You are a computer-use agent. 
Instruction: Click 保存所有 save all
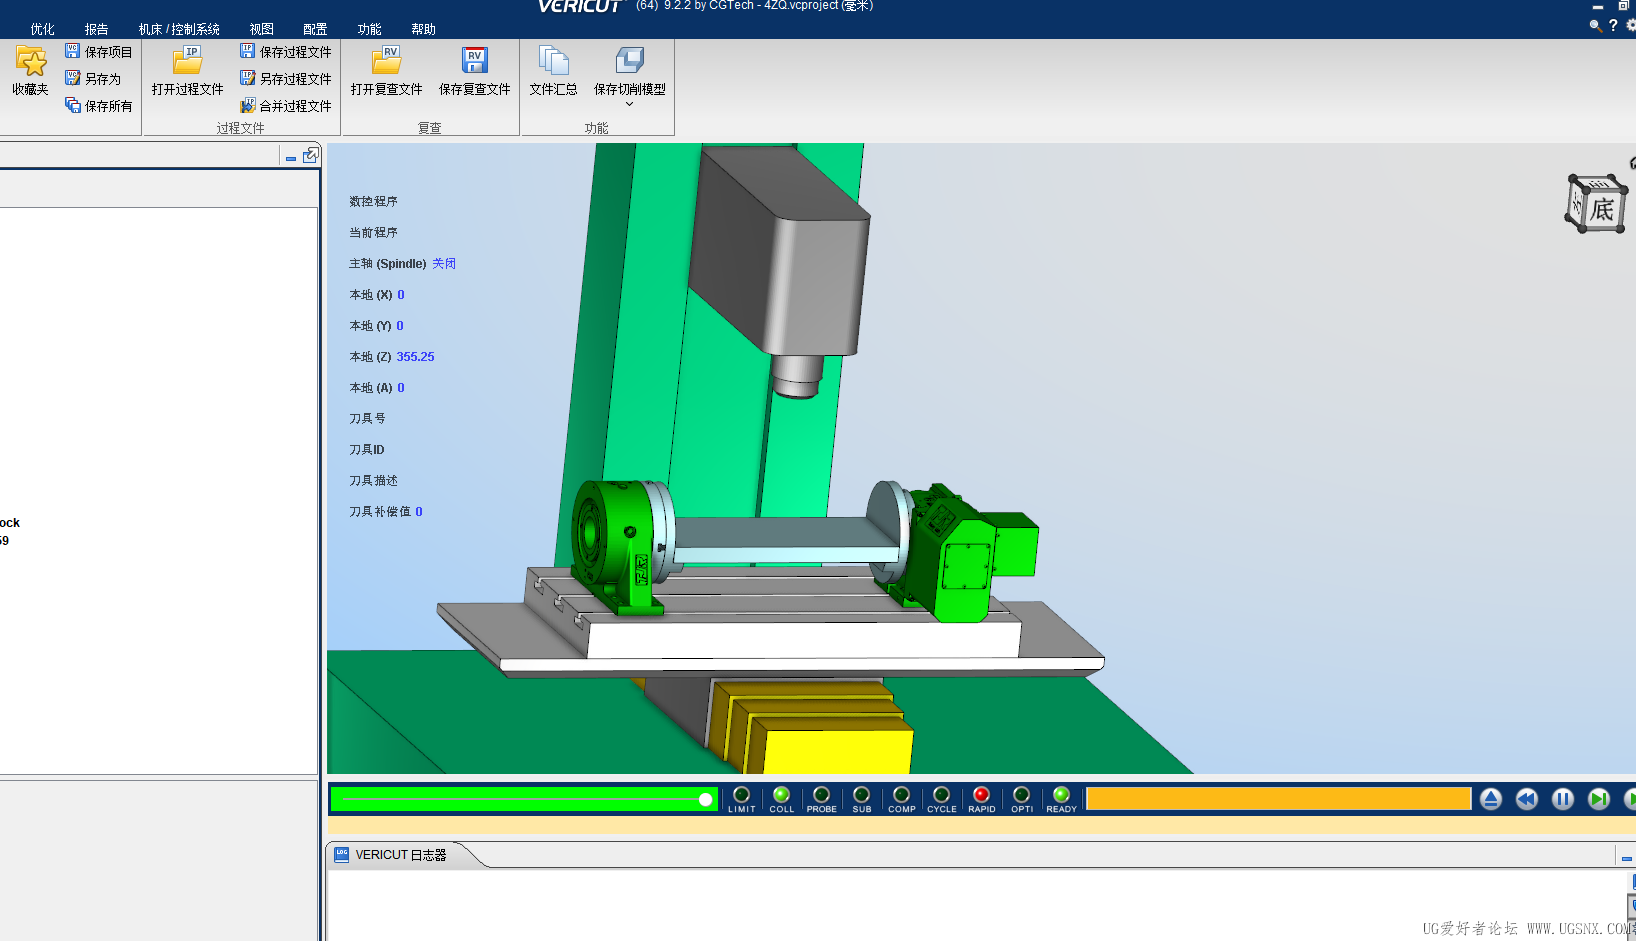point(99,106)
